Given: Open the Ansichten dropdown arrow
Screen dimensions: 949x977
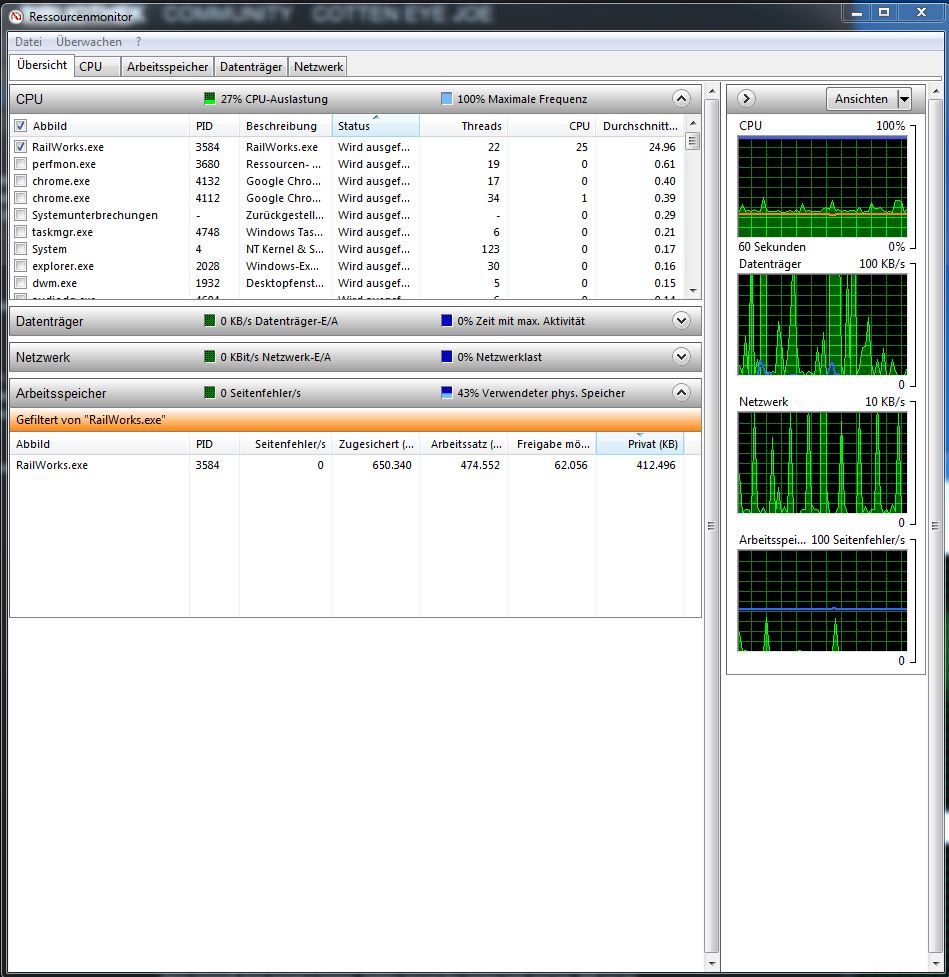Looking at the screenshot, I should tap(904, 98).
